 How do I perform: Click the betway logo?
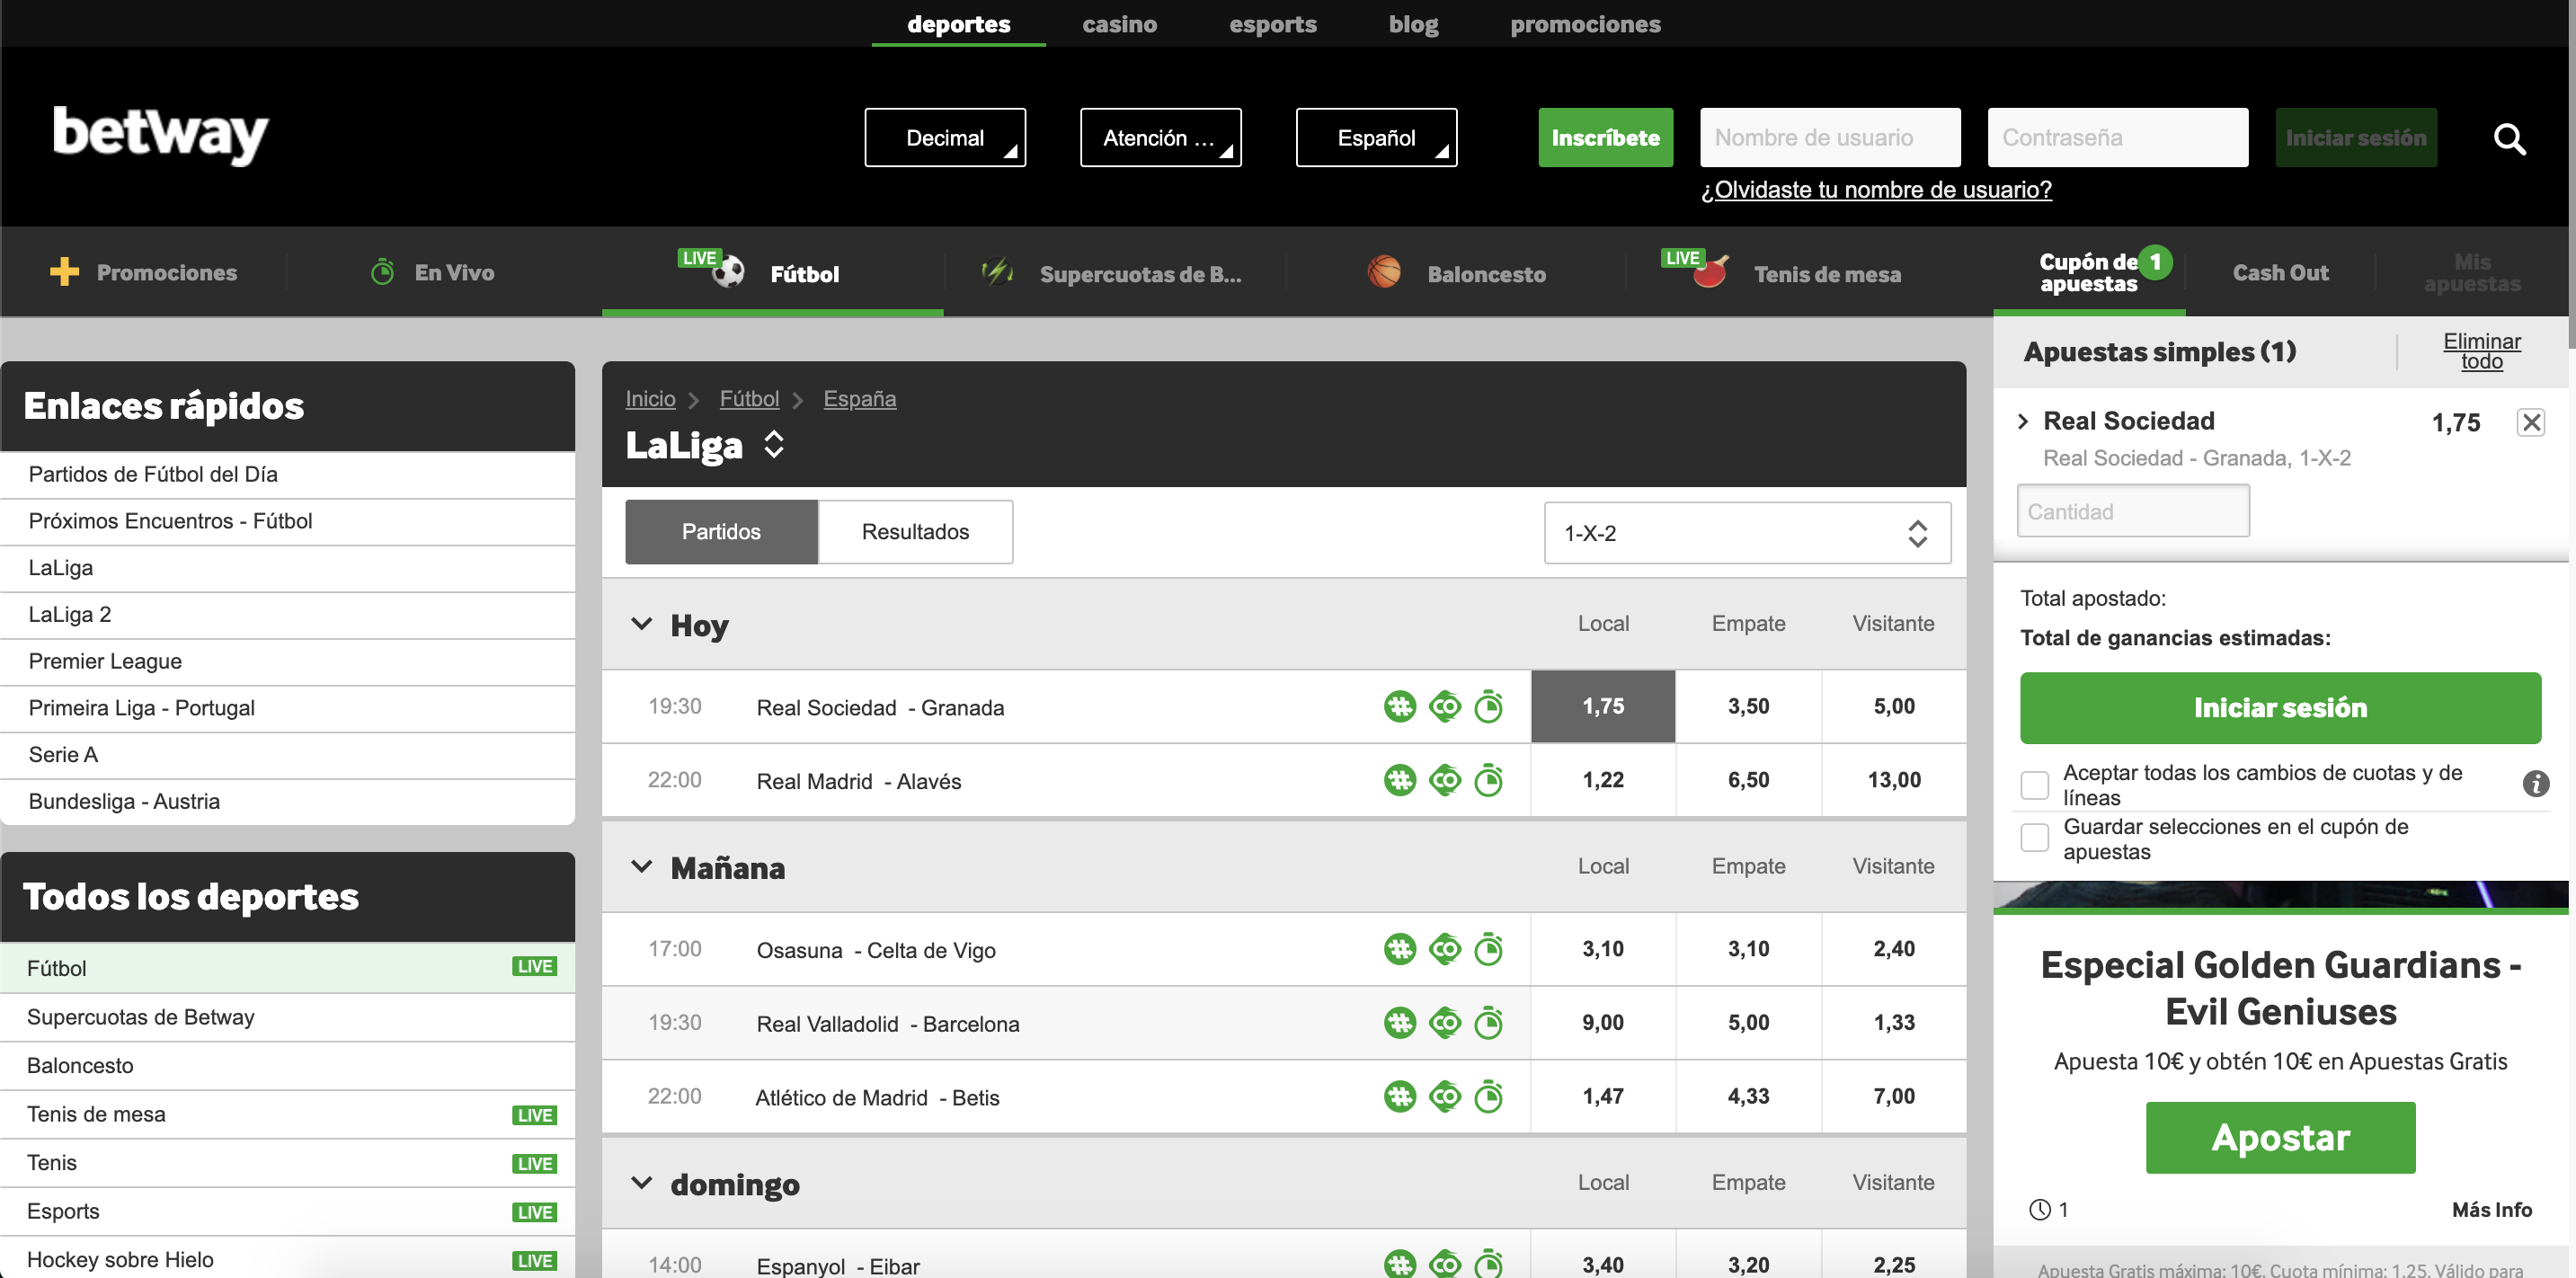click(160, 135)
